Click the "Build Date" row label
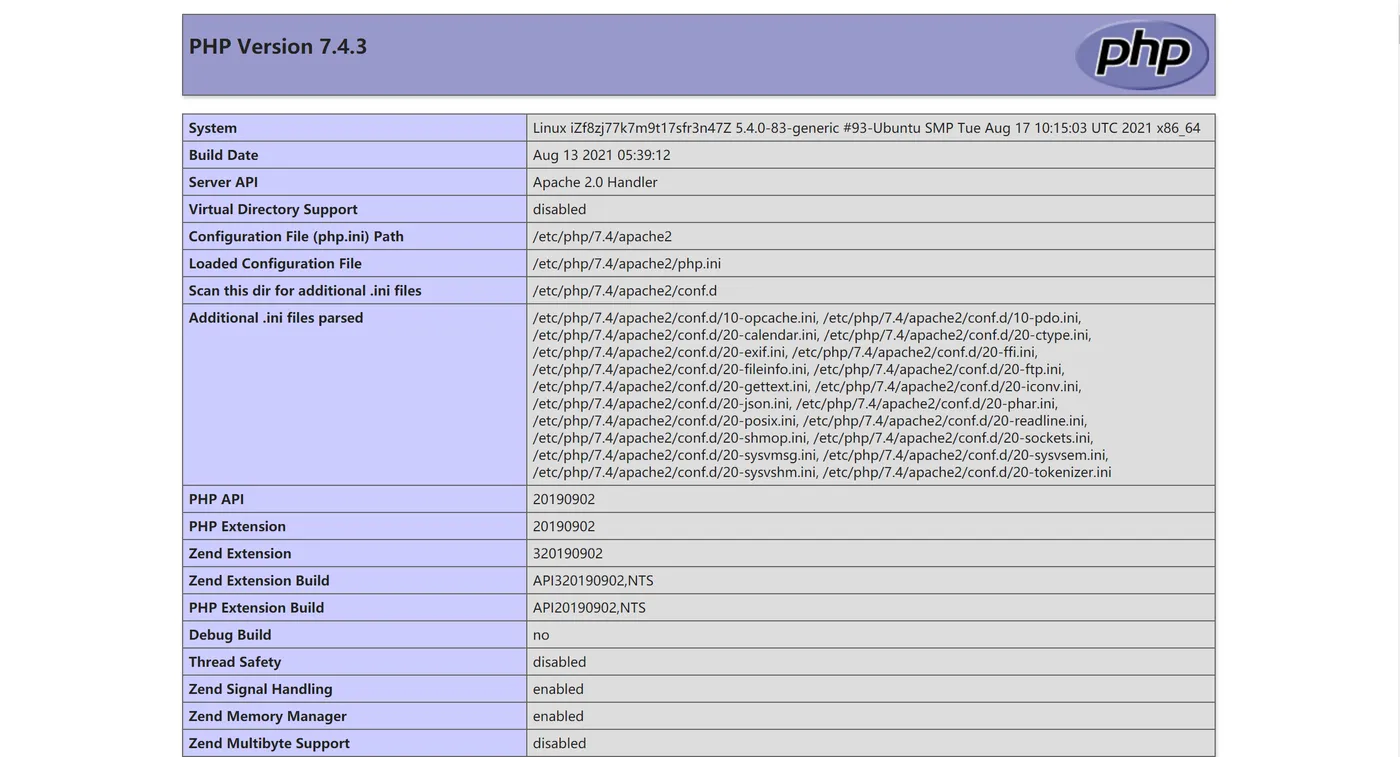 click(x=224, y=155)
